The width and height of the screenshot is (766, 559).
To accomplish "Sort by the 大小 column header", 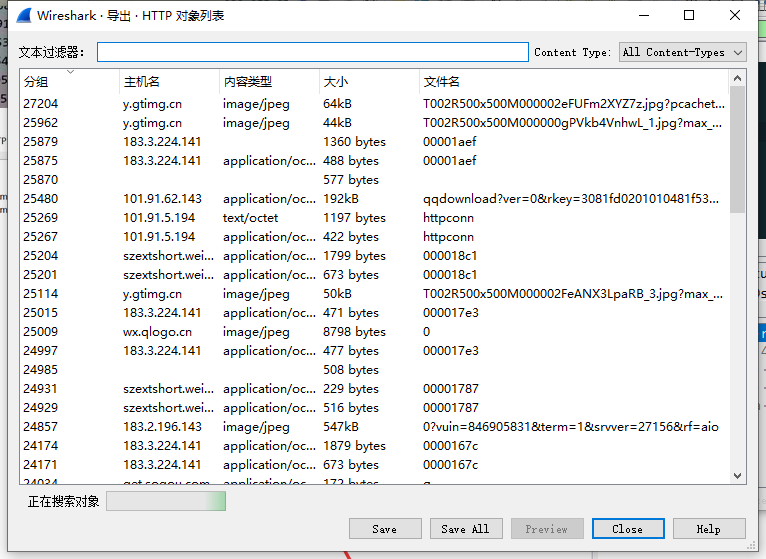I will pos(369,82).
